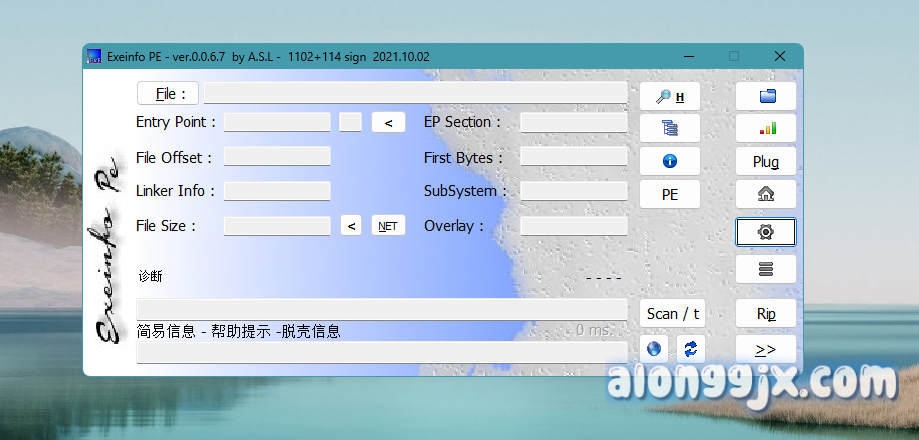Click the NET button beside File Size
919x440 pixels.
[387, 226]
